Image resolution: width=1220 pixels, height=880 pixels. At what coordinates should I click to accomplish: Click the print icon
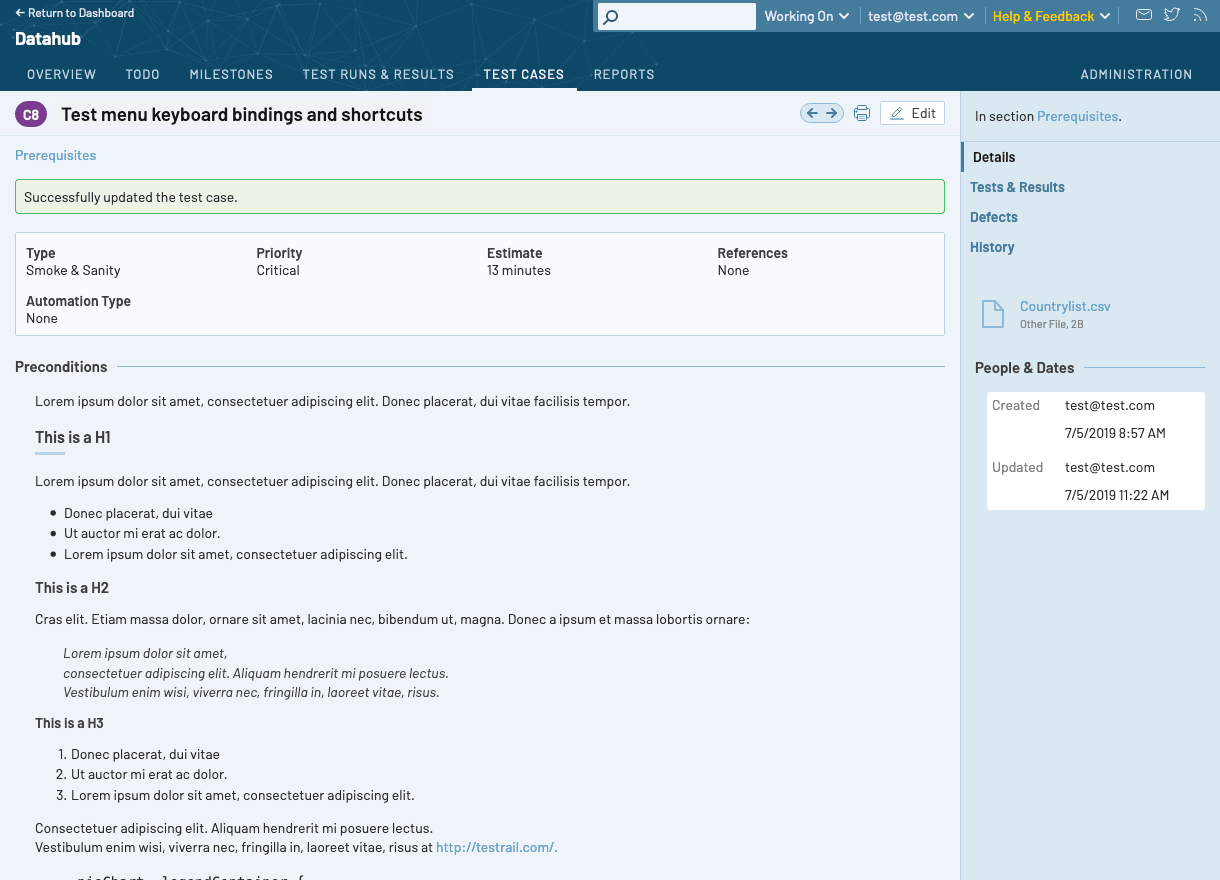(x=862, y=114)
